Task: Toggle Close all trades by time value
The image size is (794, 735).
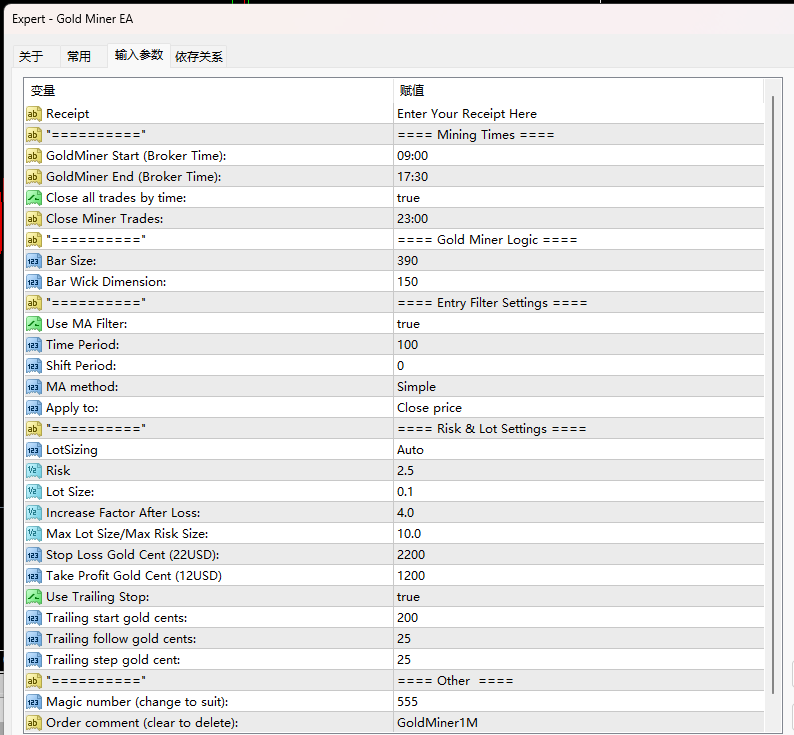Action: 579,198
